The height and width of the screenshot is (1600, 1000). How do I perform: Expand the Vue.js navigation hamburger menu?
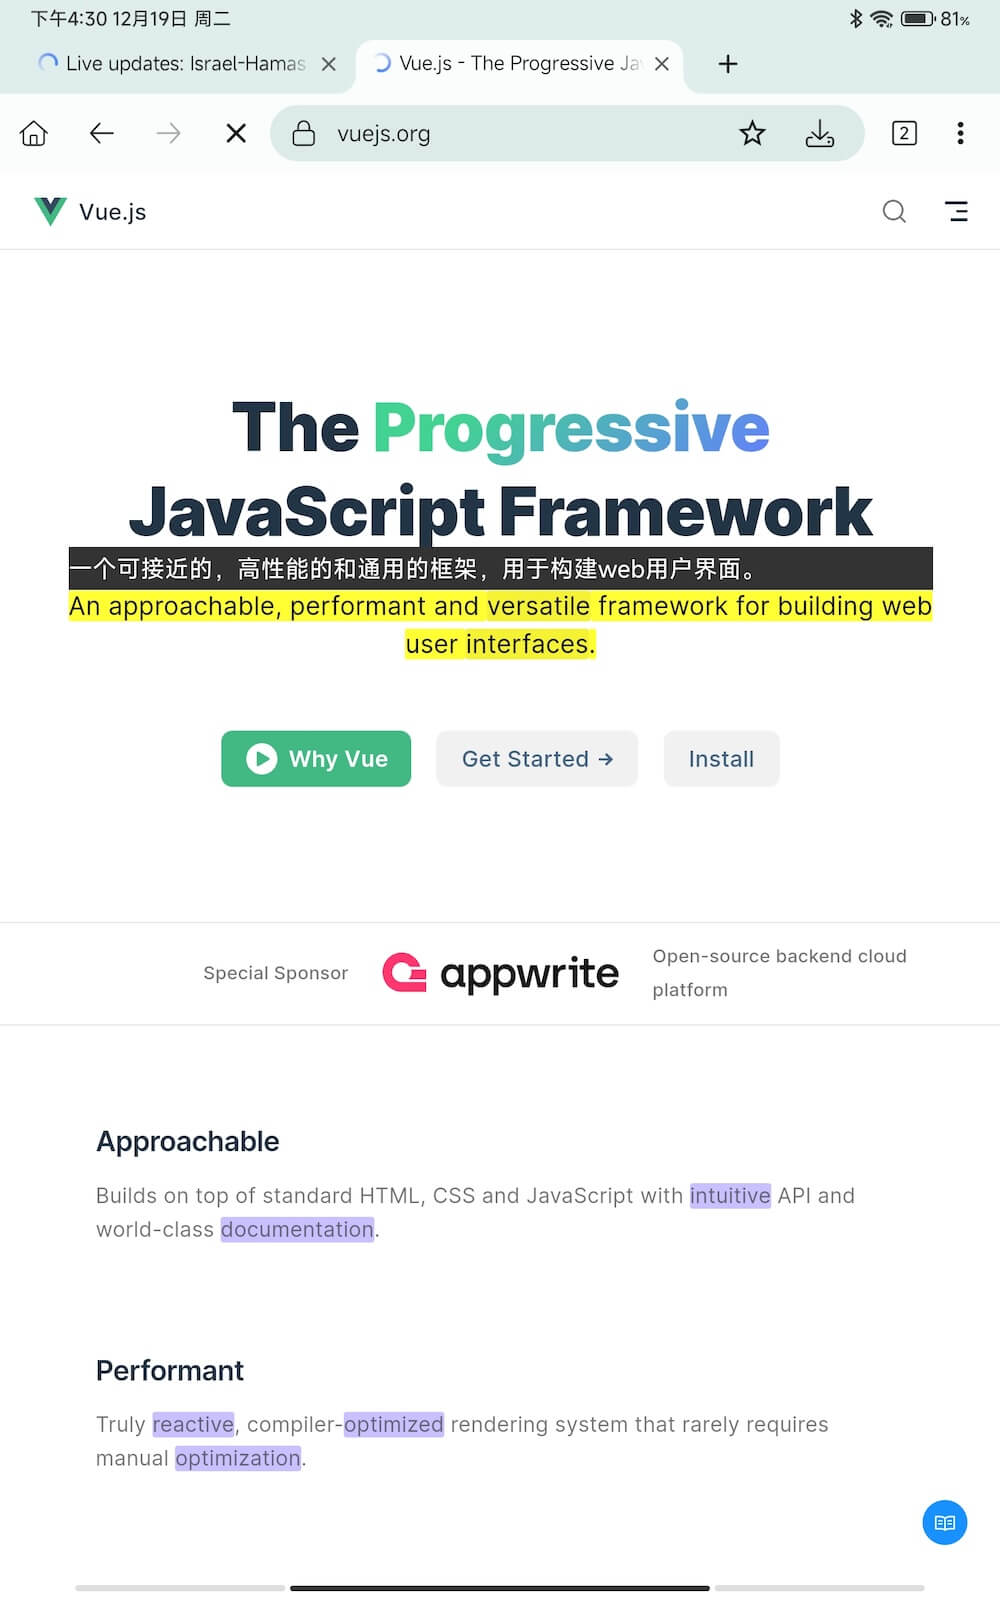(x=956, y=211)
